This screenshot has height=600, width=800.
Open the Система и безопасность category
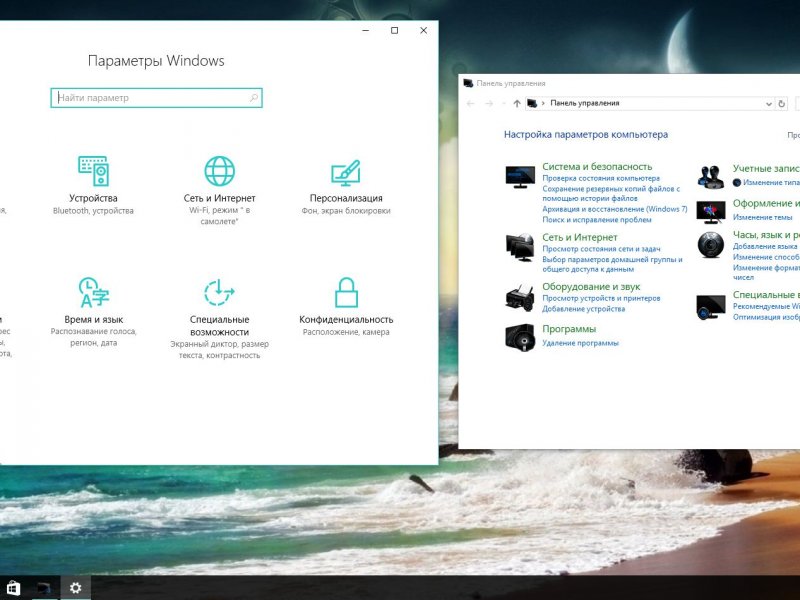pos(597,166)
